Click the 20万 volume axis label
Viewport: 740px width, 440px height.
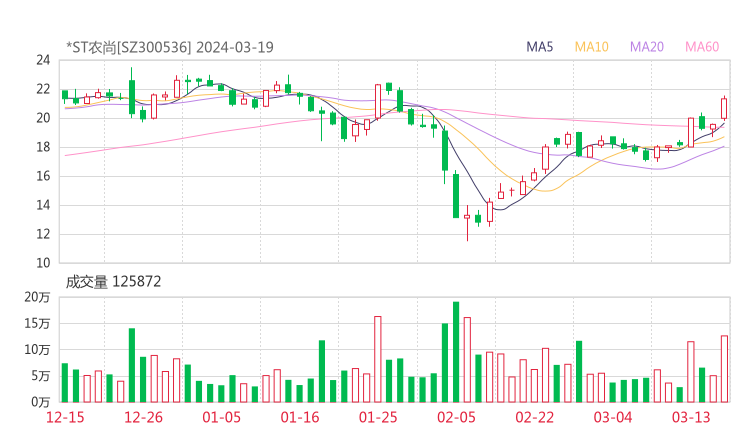click(x=37, y=297)
